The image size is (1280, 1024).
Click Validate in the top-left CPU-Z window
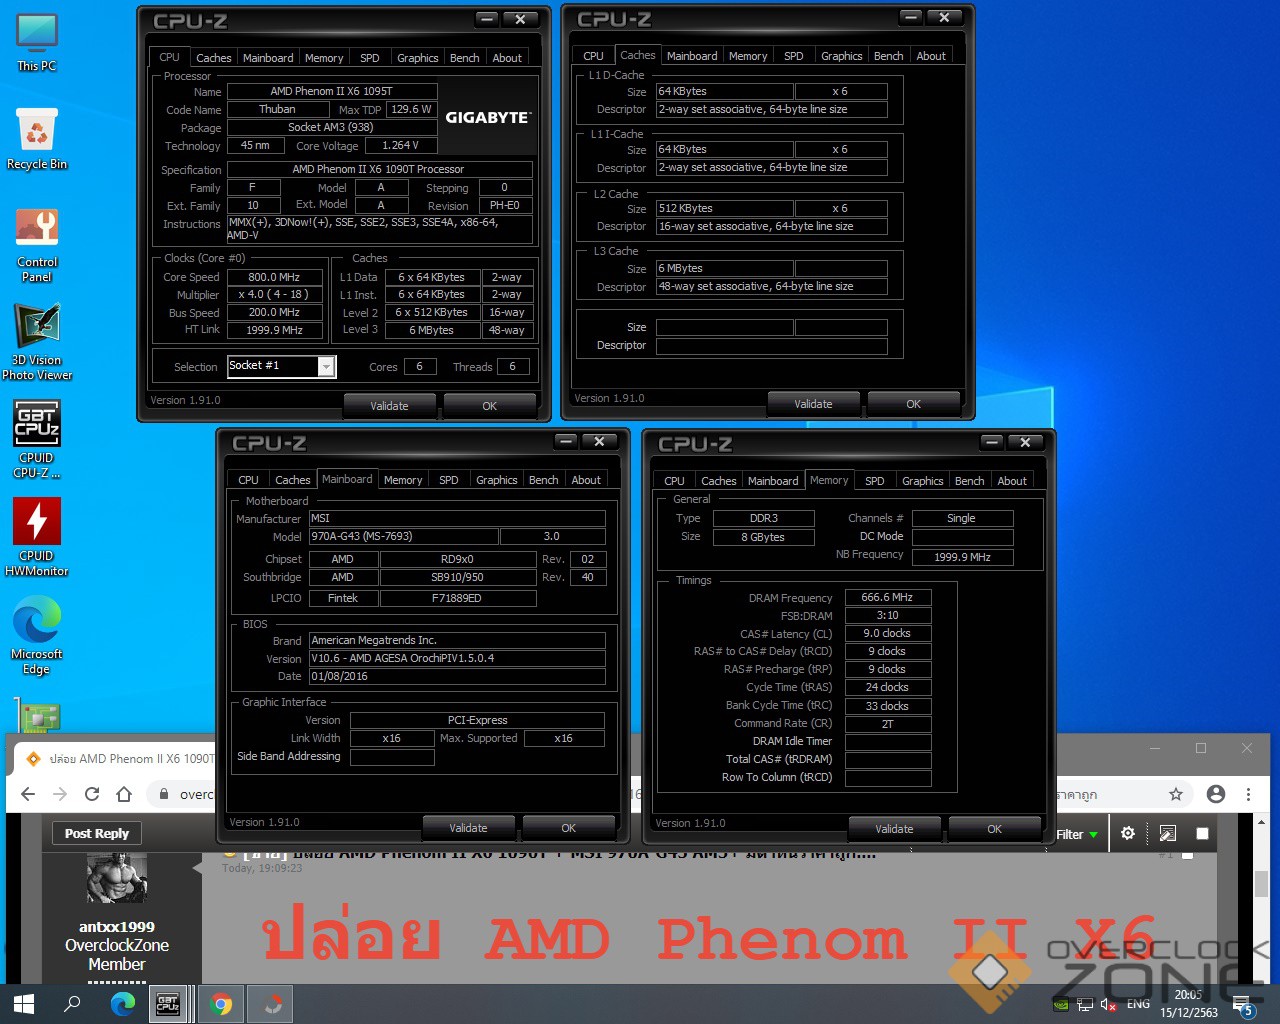pos(390,406)
